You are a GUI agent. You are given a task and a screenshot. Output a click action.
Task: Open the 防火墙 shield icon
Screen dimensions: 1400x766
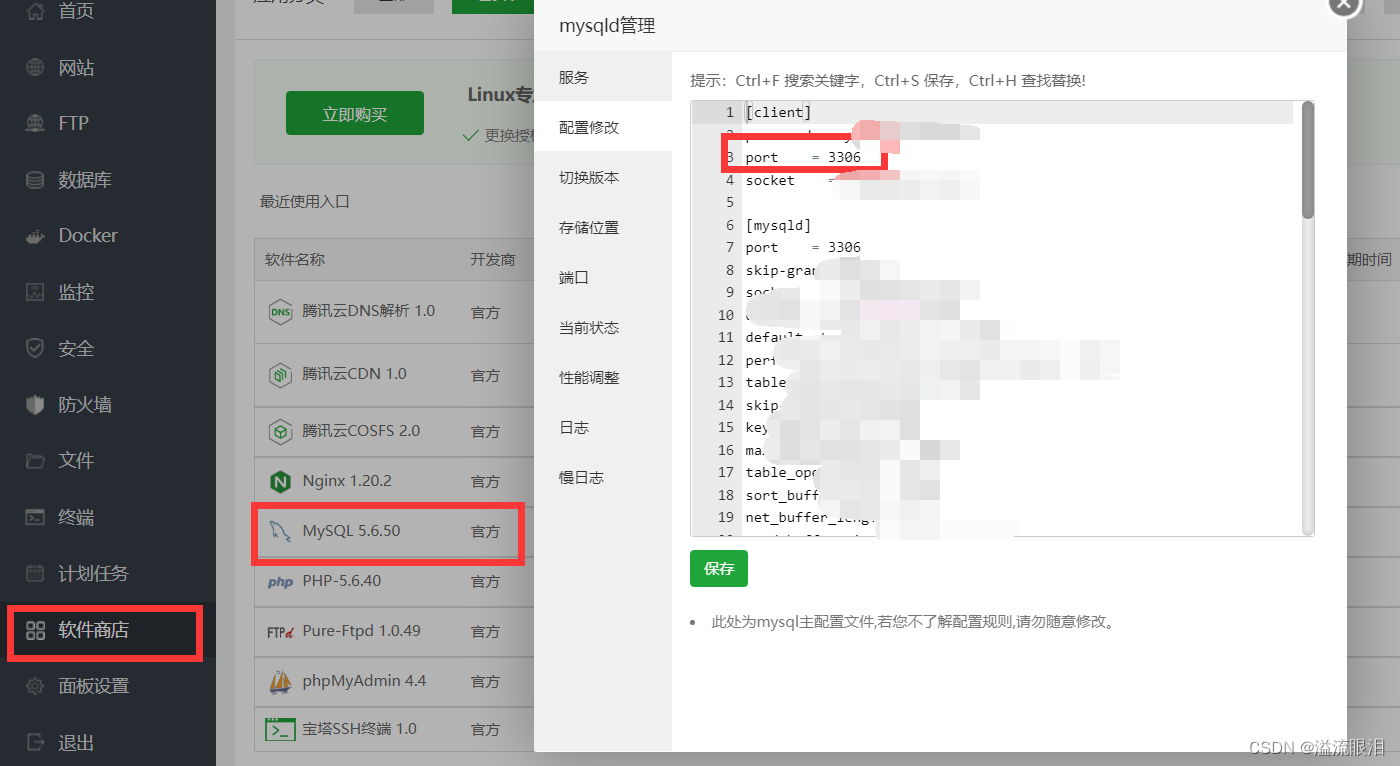click(x=35, y=405)
